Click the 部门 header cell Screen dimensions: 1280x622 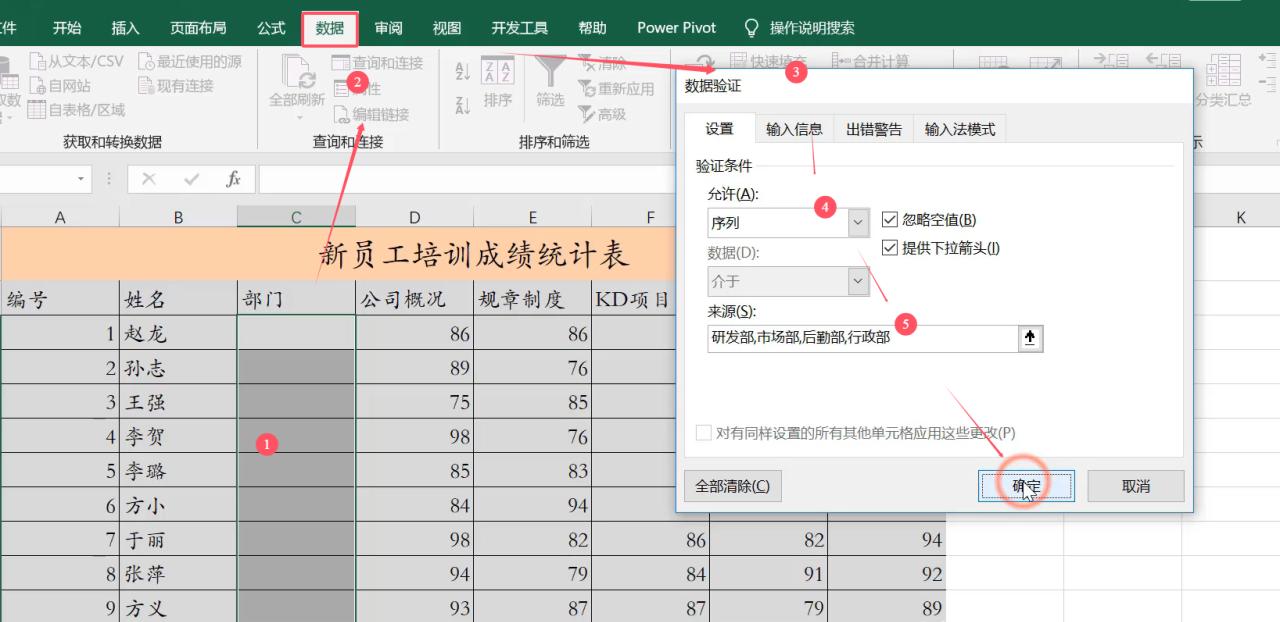point(296,299)
